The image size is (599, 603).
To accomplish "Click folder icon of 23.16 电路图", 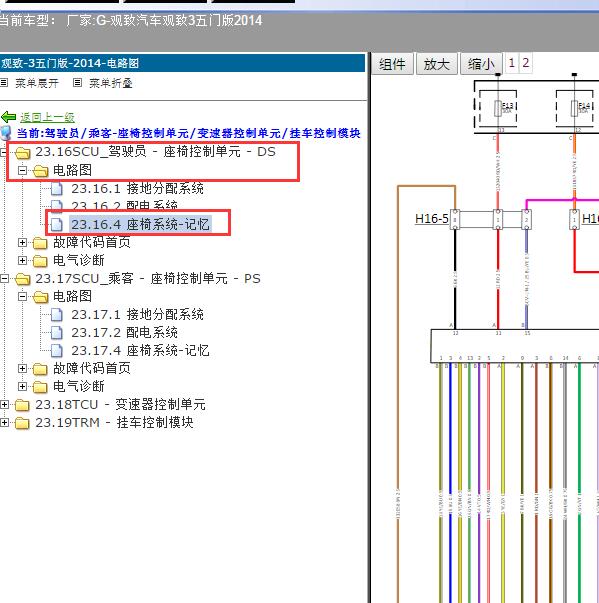I will 40,170.
